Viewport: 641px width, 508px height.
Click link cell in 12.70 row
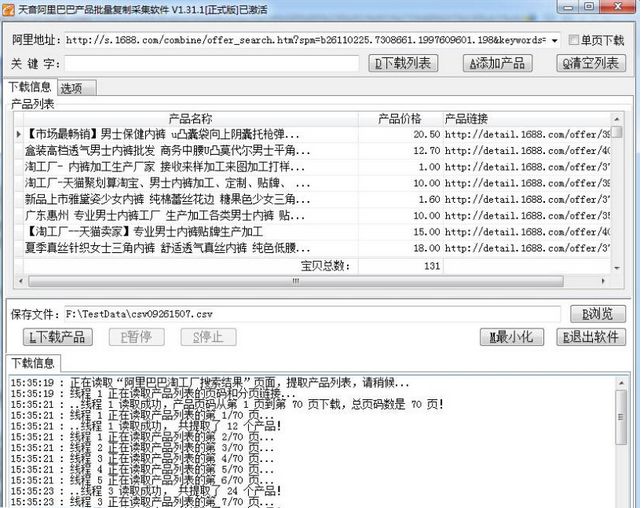pyautogui.click(x=527, y=151)
